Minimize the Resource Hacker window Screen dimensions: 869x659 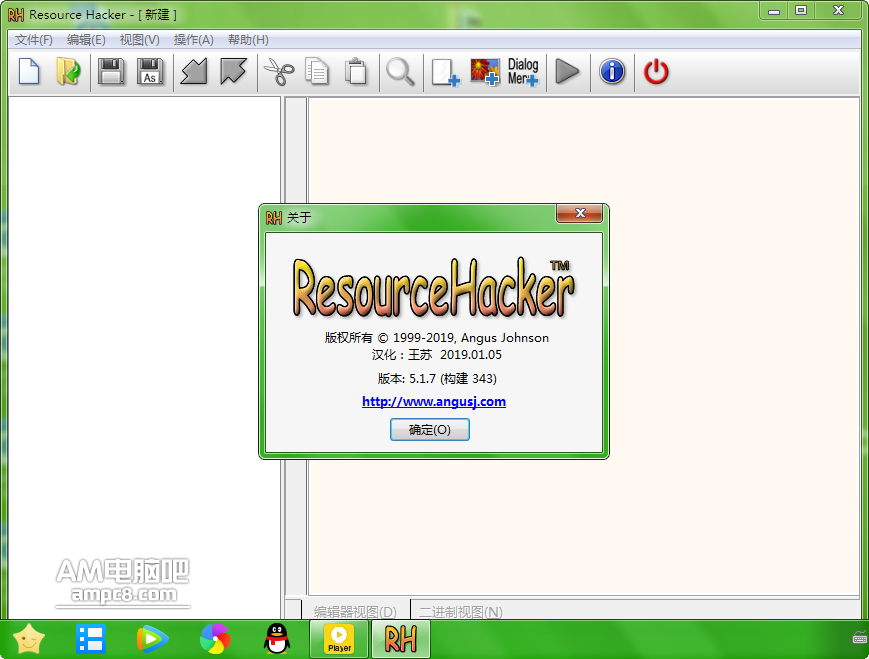(x=774, y=11)
